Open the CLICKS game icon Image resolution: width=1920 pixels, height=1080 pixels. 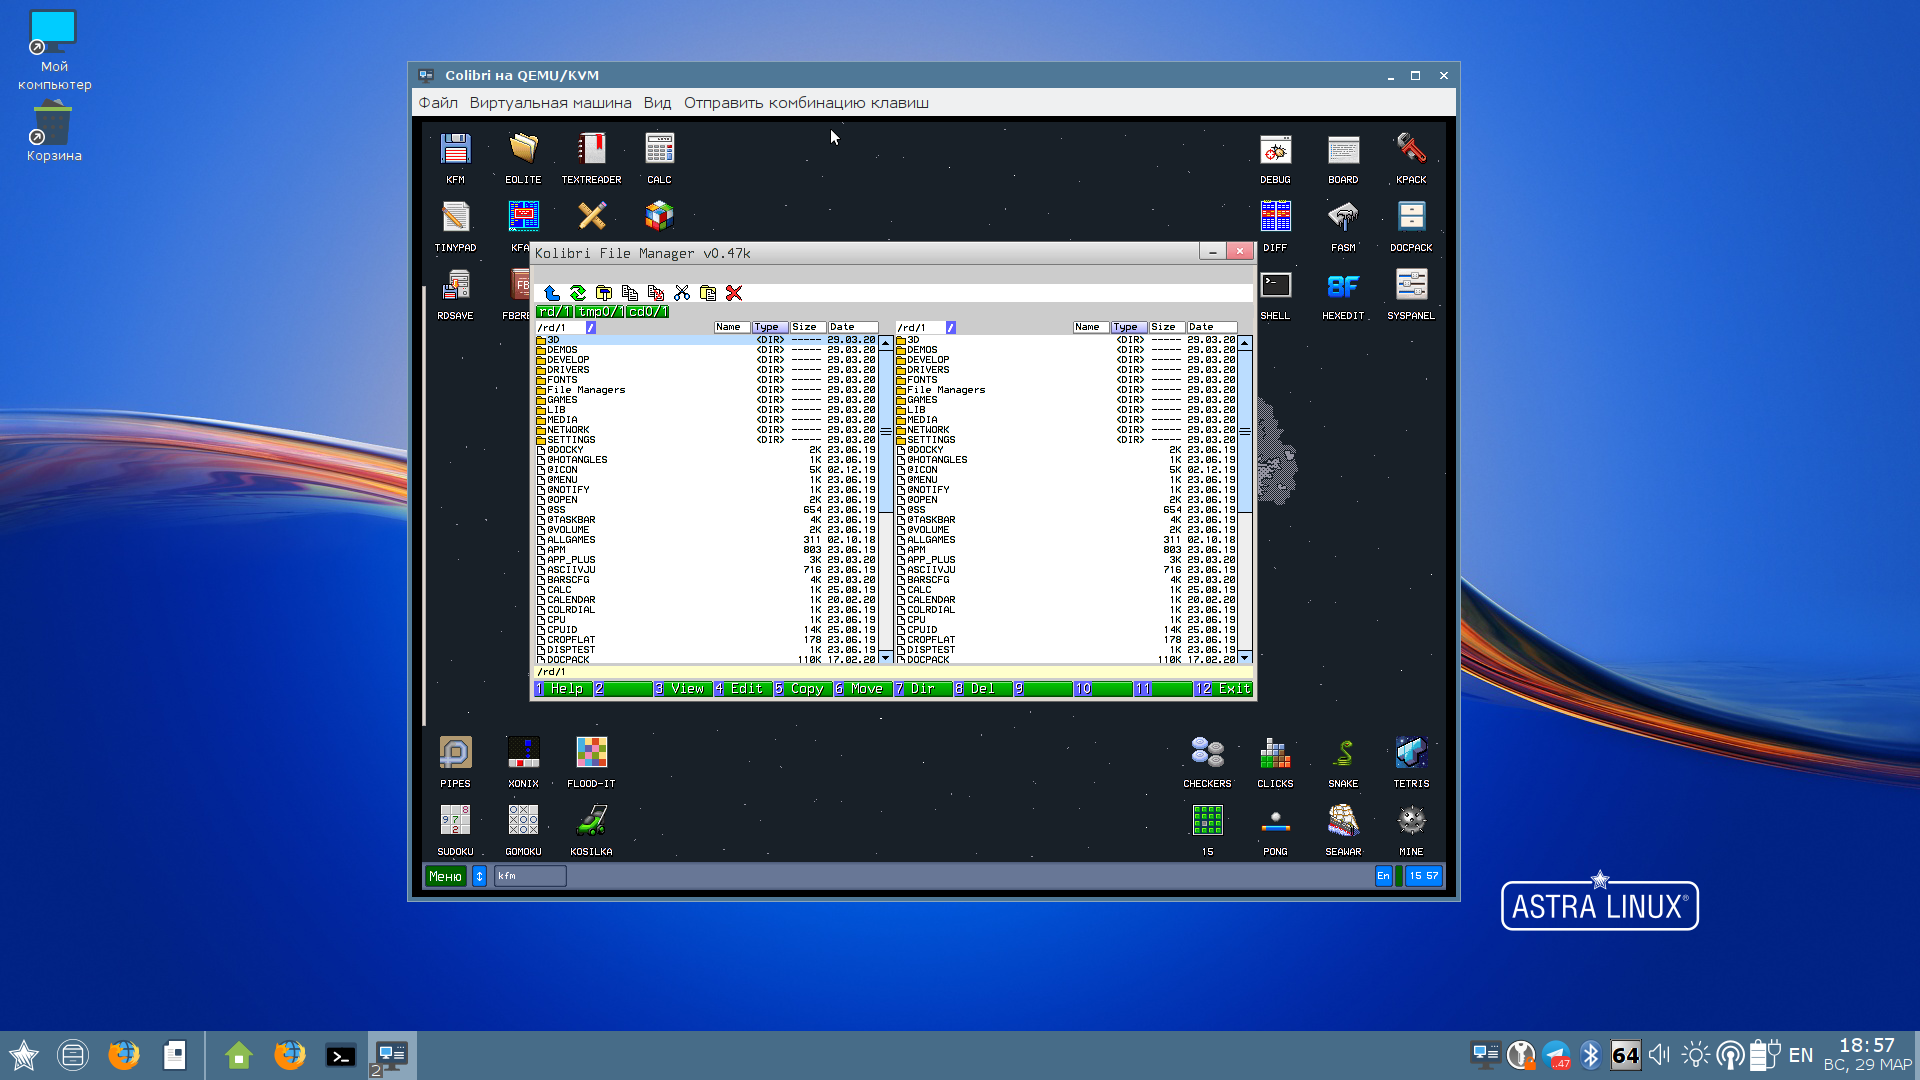(1275, 753)
